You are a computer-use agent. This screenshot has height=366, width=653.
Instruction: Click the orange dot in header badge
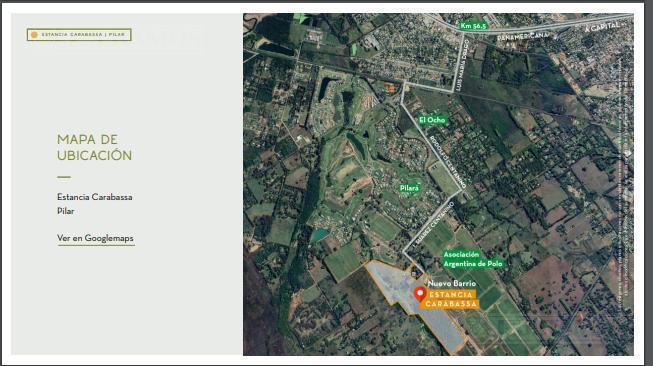pos(35,35)
